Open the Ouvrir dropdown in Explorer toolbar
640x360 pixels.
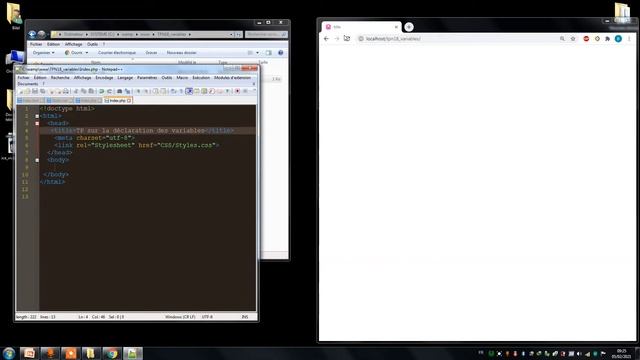pyautogui.click(x=77, y=53)
